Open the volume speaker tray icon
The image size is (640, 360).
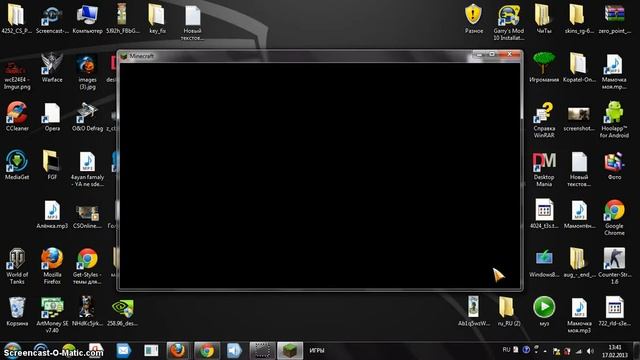pos(590,351)
